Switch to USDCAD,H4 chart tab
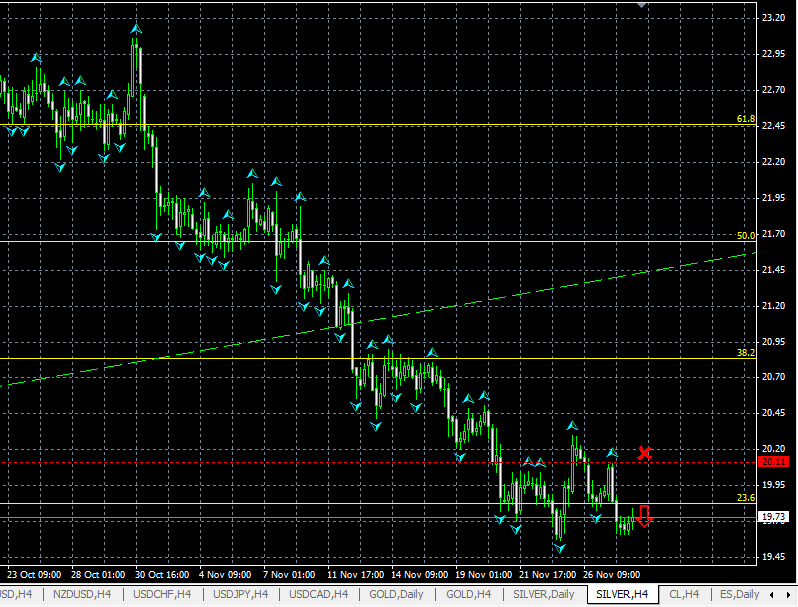Image resolution: width=798 pixels, height=607 pixels. pyautogui.click(x=317, y=594)
